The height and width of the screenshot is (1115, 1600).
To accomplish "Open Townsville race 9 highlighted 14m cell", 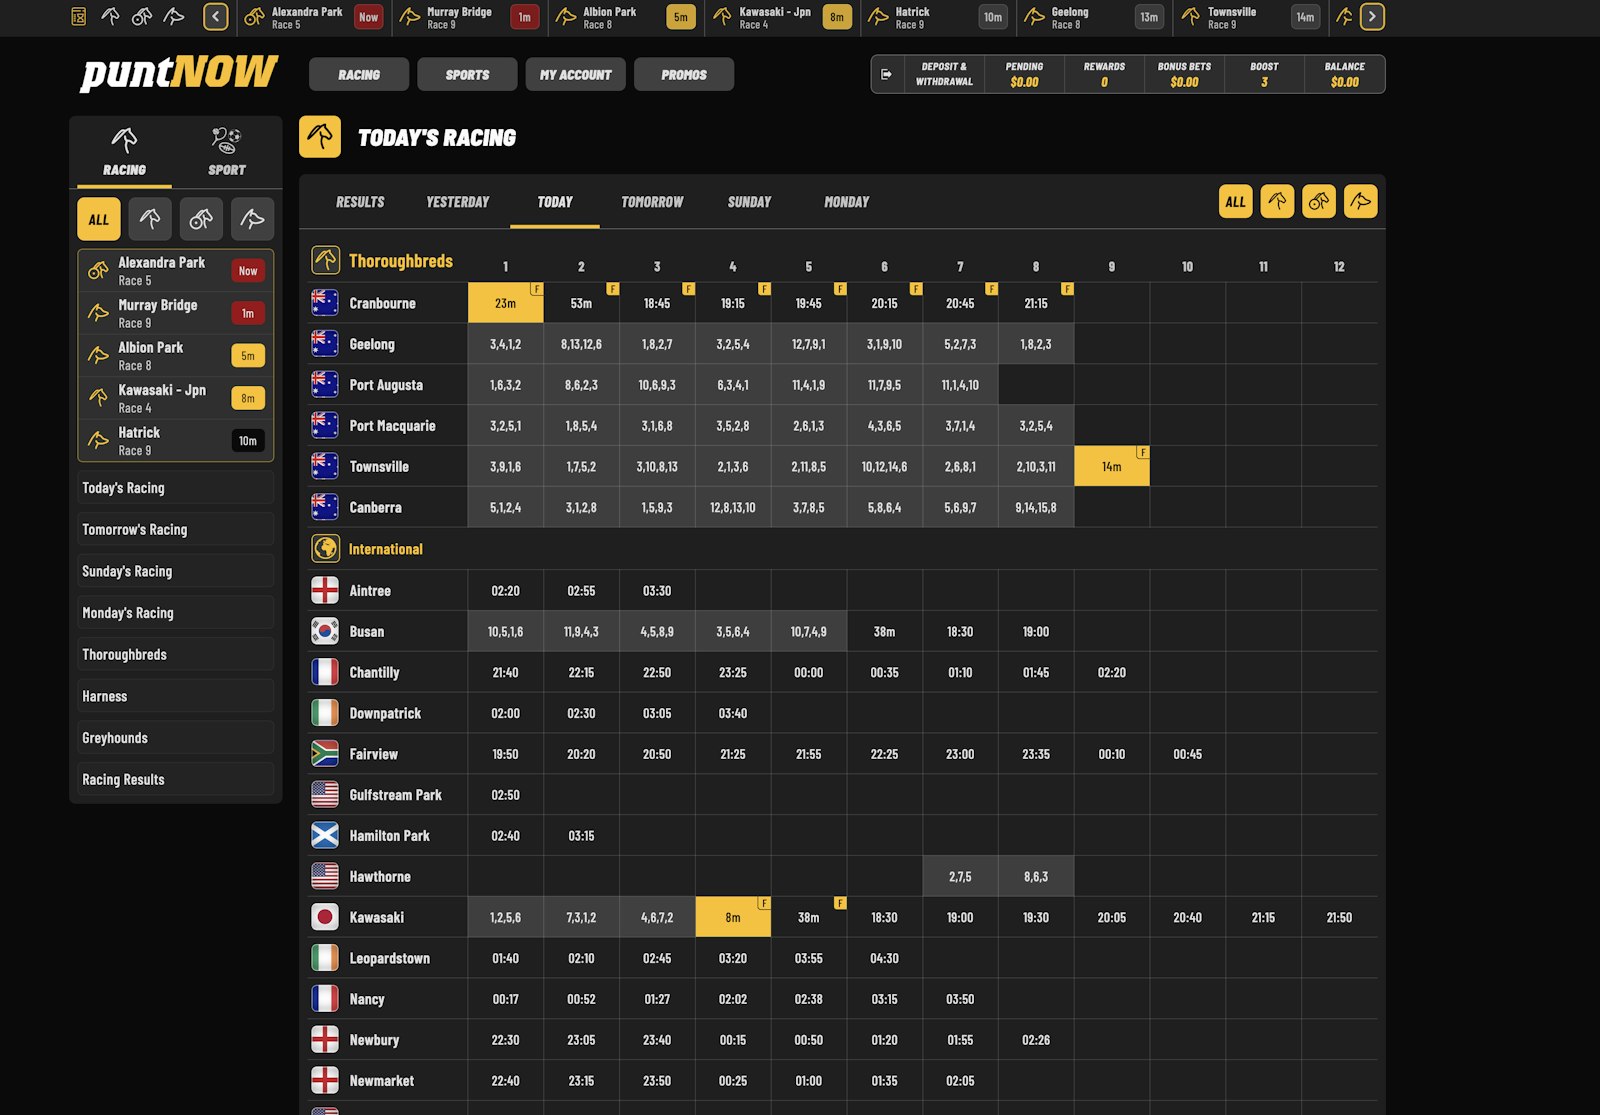I will pos(1111,467).
